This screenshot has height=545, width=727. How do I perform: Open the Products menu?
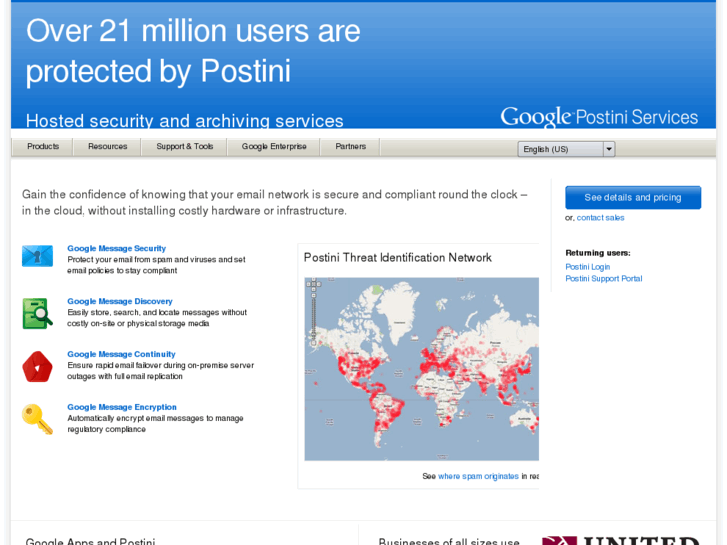pyautogui.click(x=43, y=147)
